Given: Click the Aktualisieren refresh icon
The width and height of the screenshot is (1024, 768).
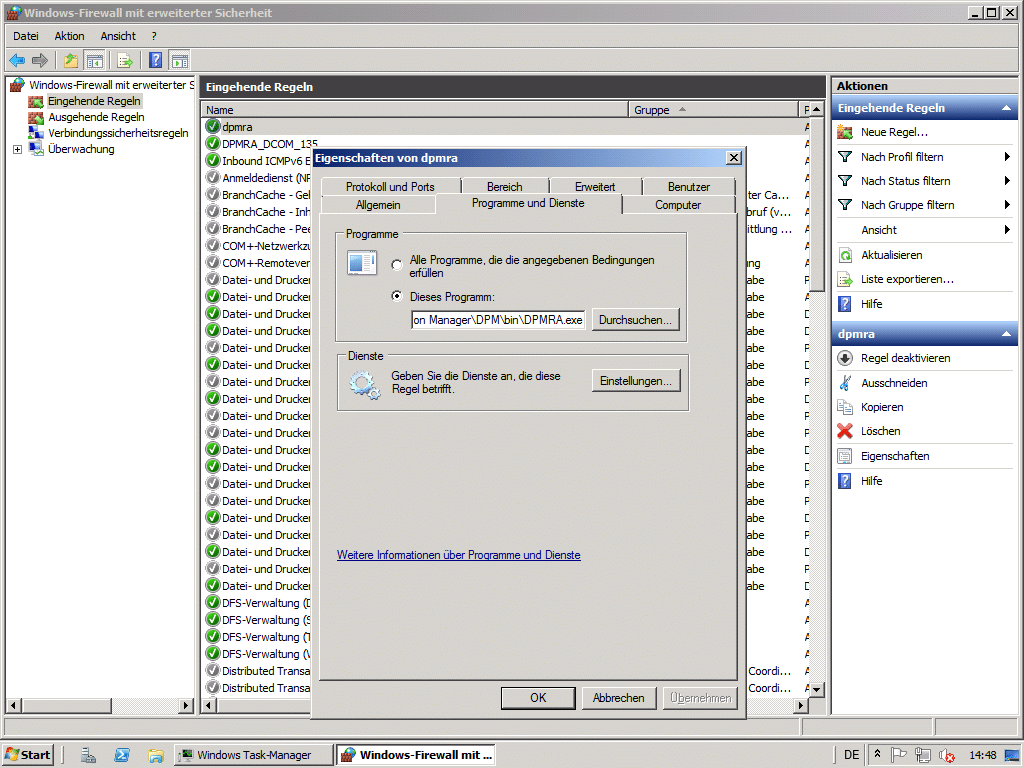Looking at the screenshot, I should [845, 255].
